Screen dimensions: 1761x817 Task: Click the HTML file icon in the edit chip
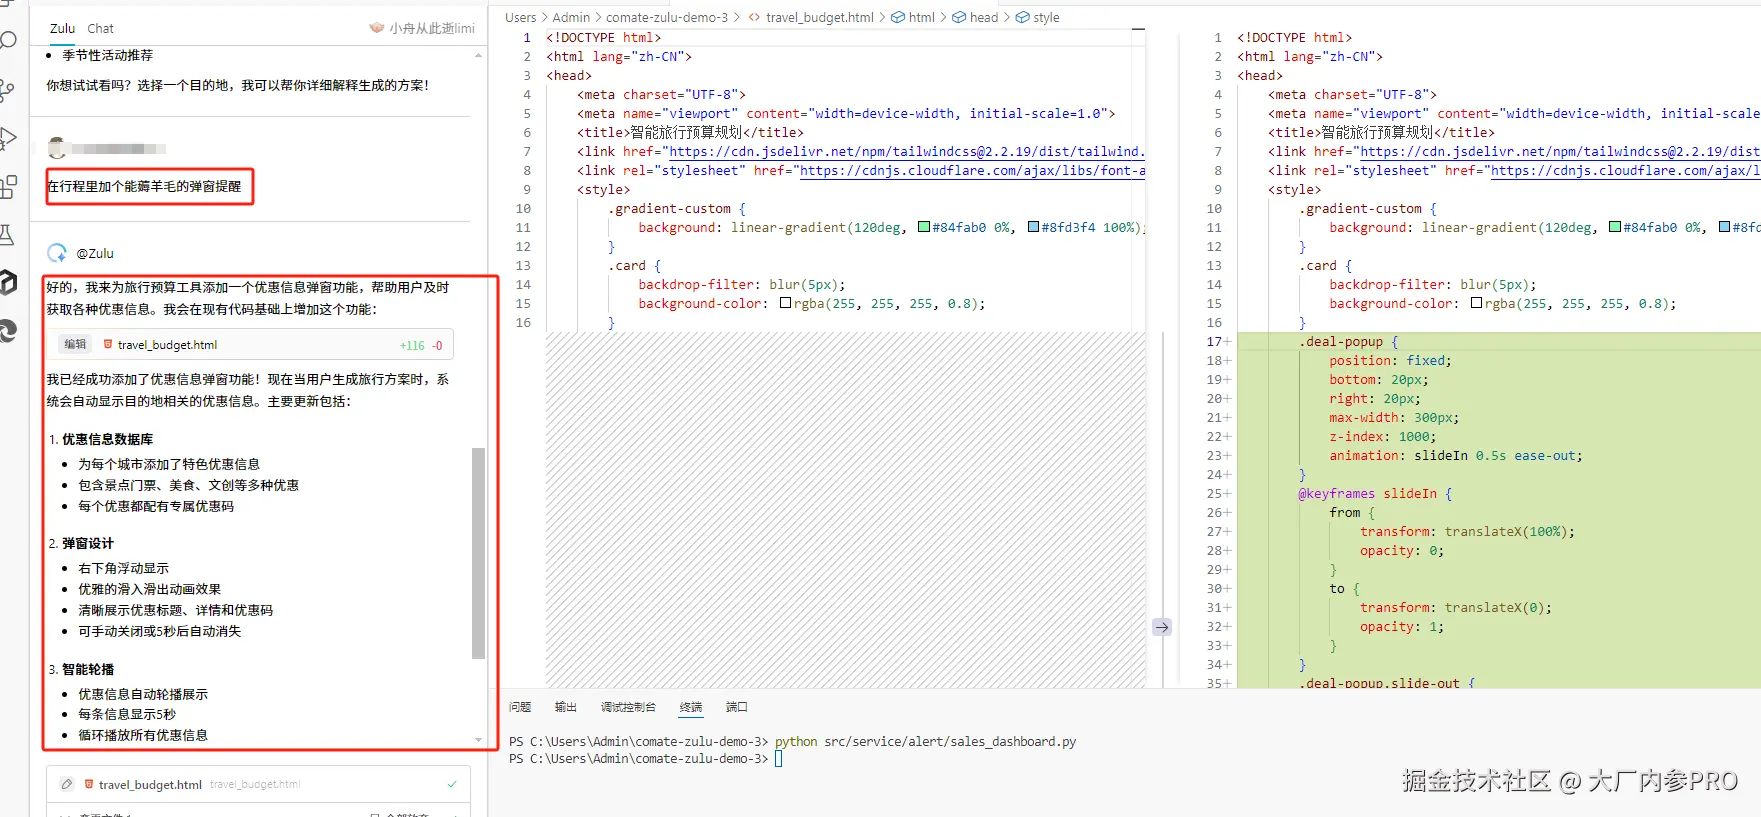pyautogui.click(x=108, y=344)
